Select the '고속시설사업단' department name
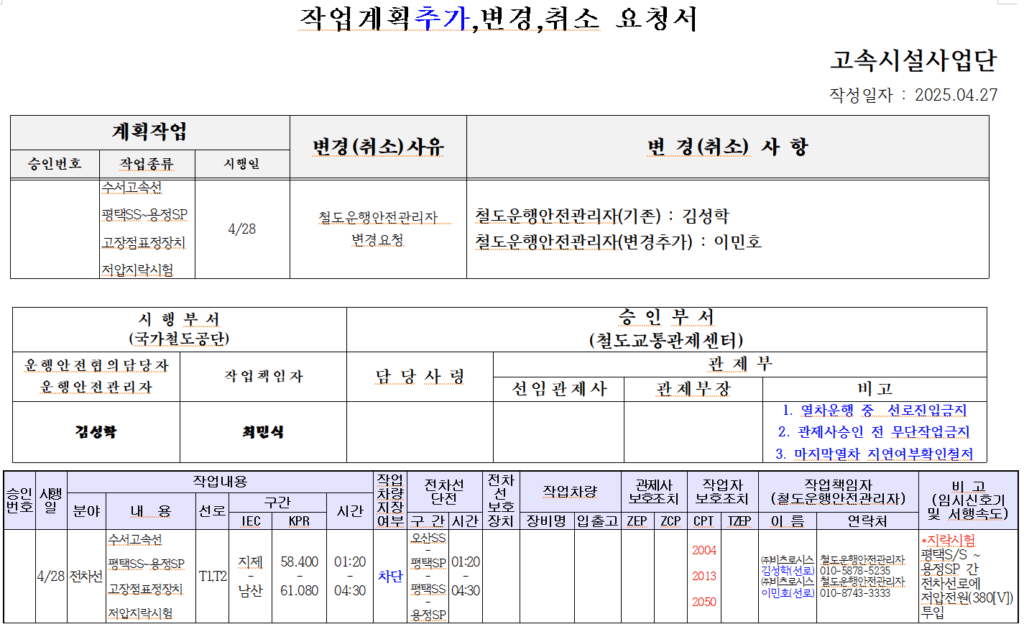The height and width of the screenshot is (637, 1024). click(913, 60)
